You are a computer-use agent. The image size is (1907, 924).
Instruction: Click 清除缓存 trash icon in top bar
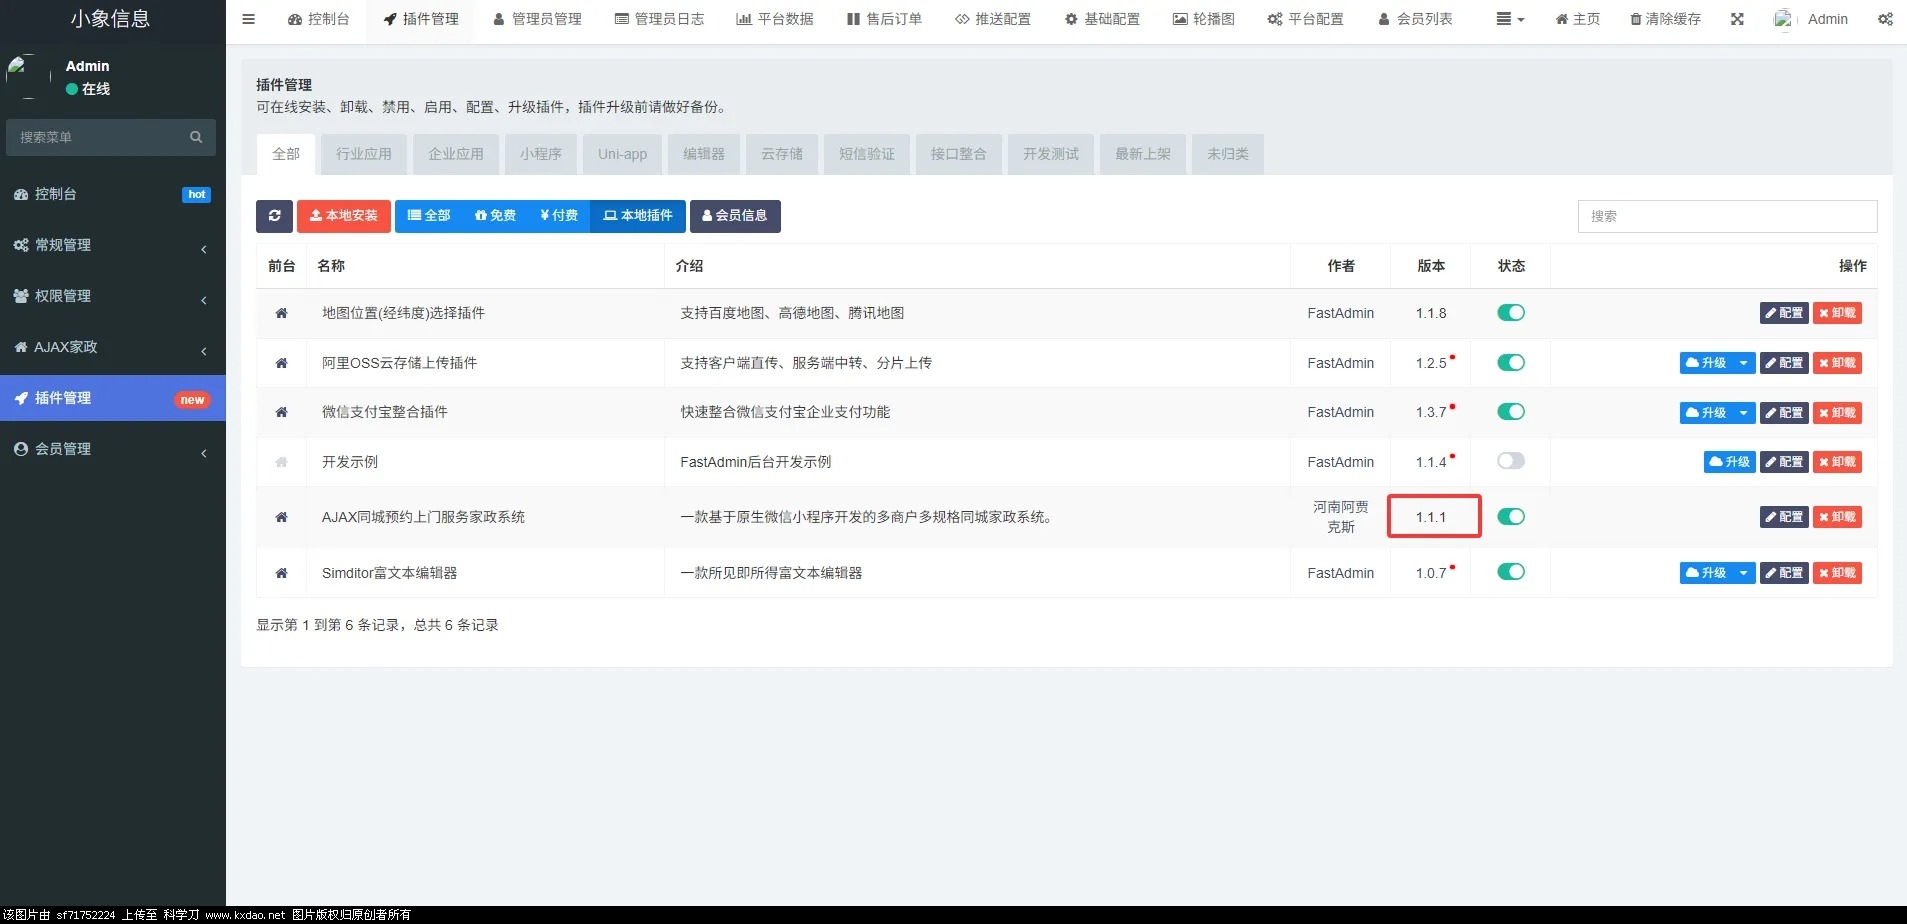click(x=1636, y=19)
